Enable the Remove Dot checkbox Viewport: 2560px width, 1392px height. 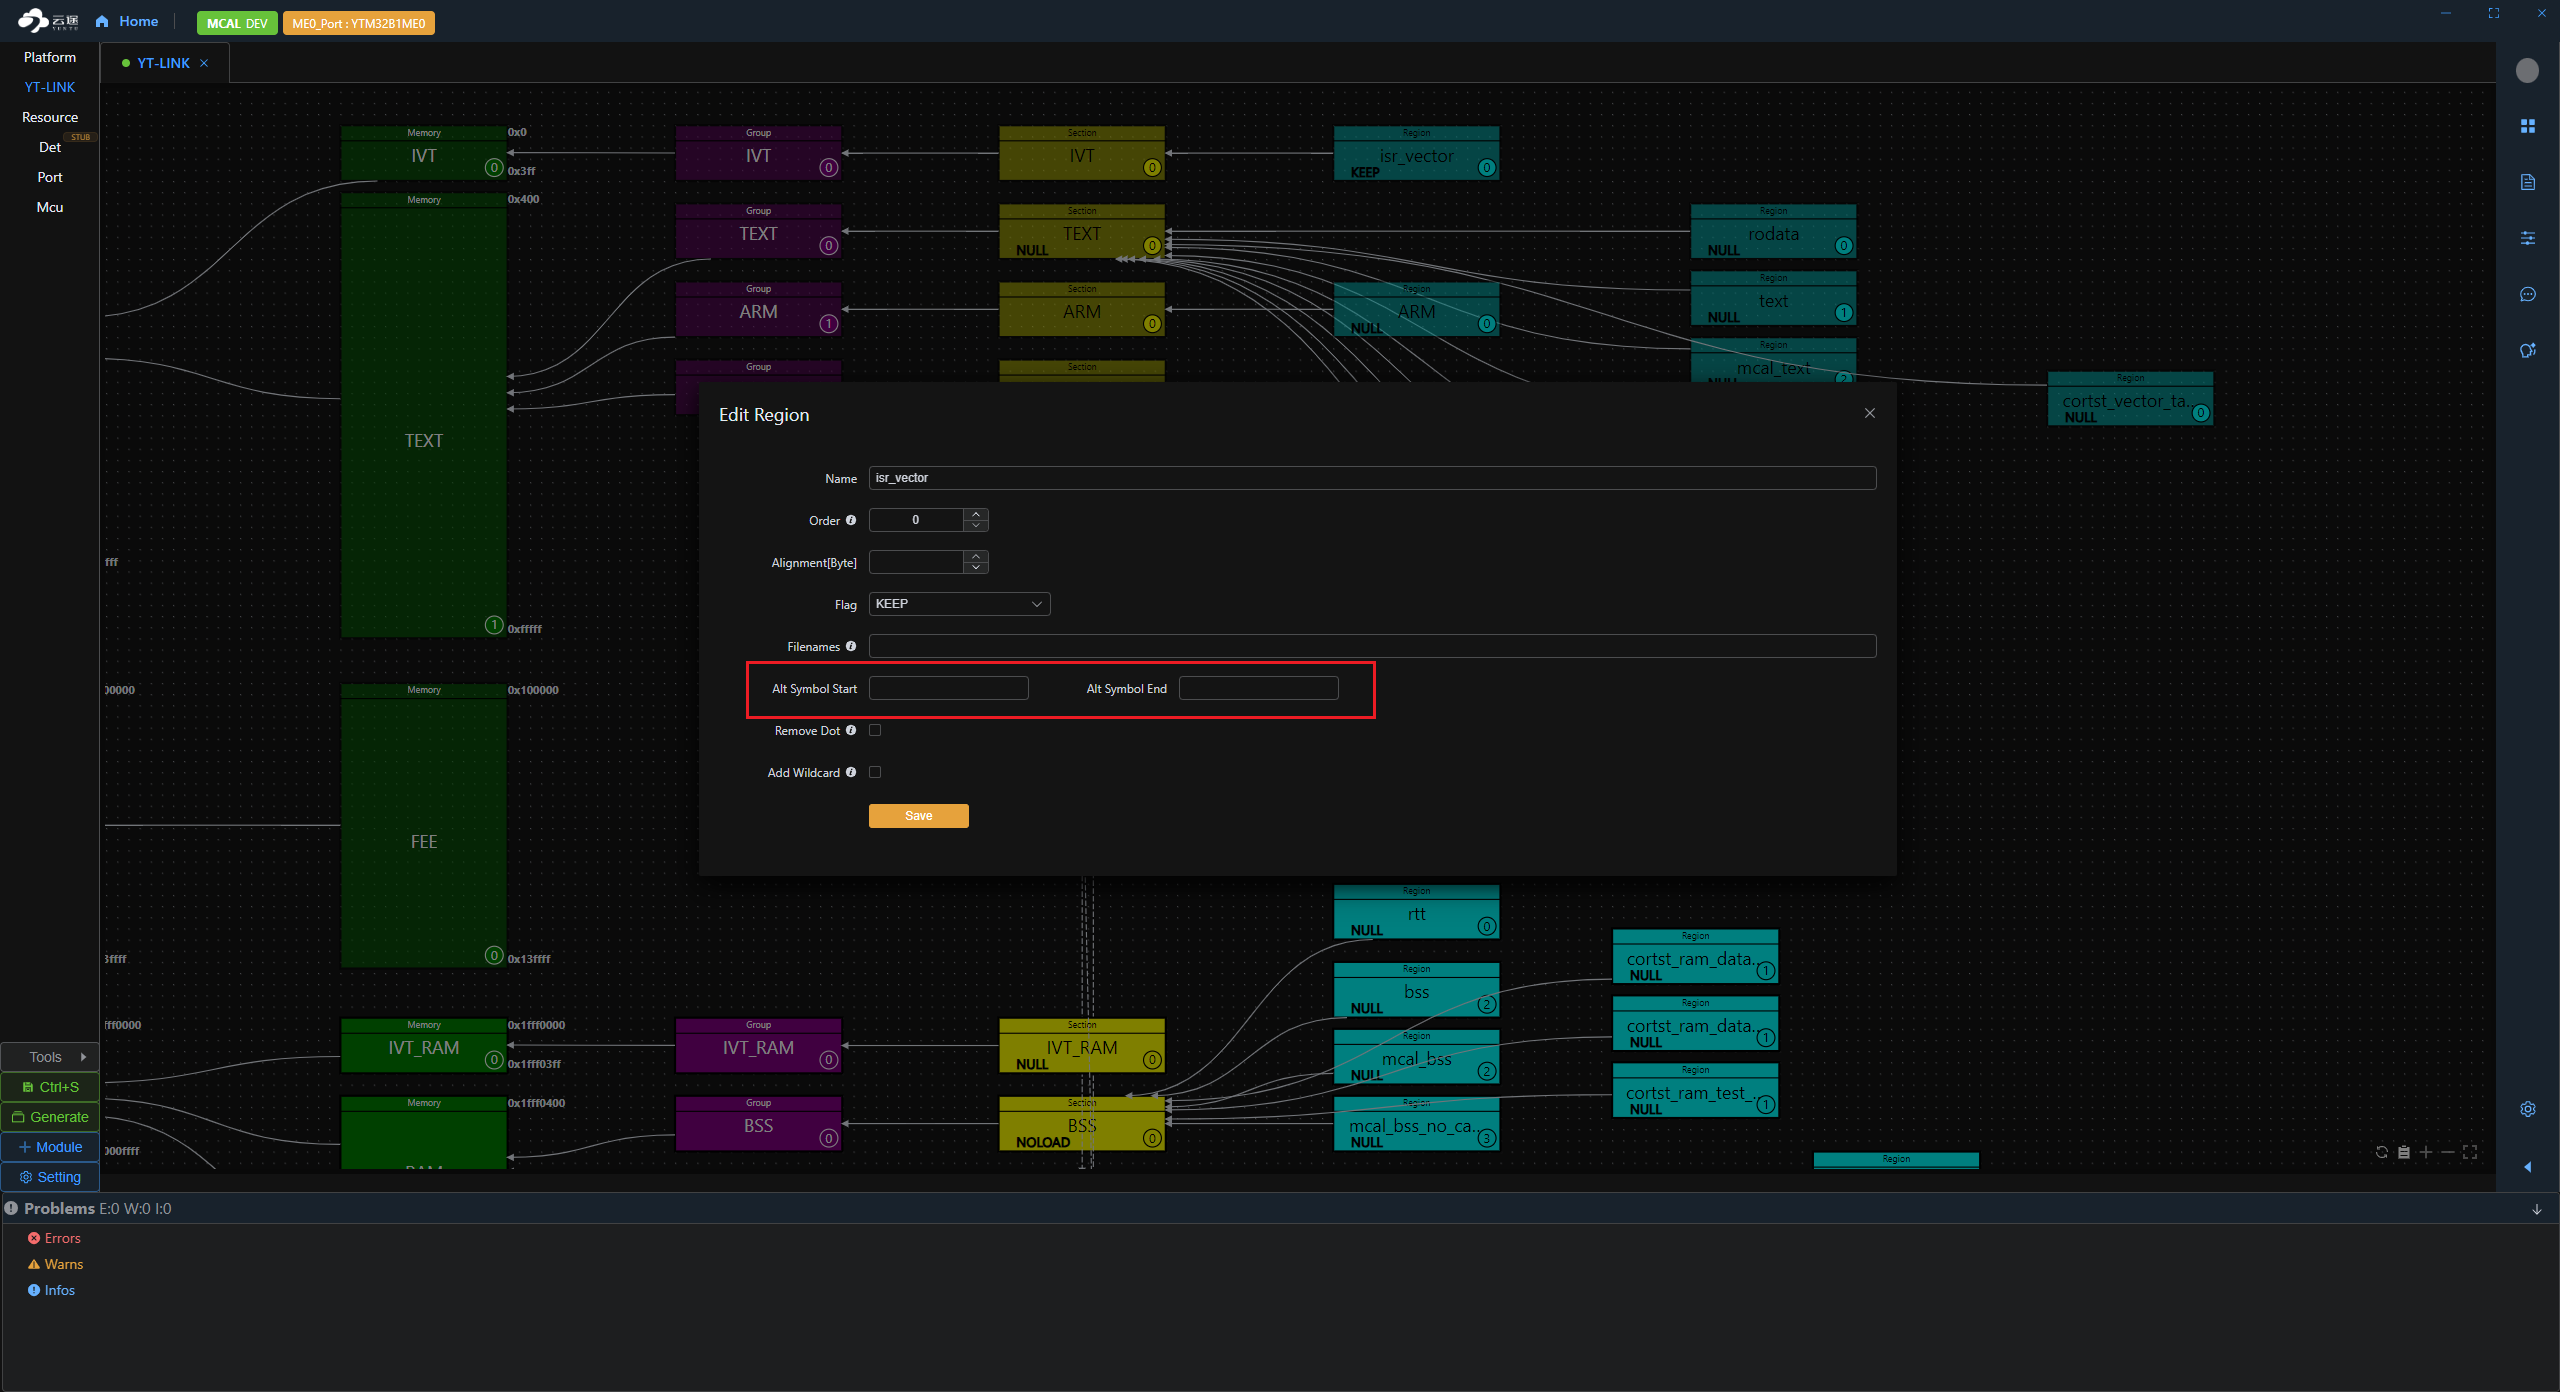click(875, 730)
